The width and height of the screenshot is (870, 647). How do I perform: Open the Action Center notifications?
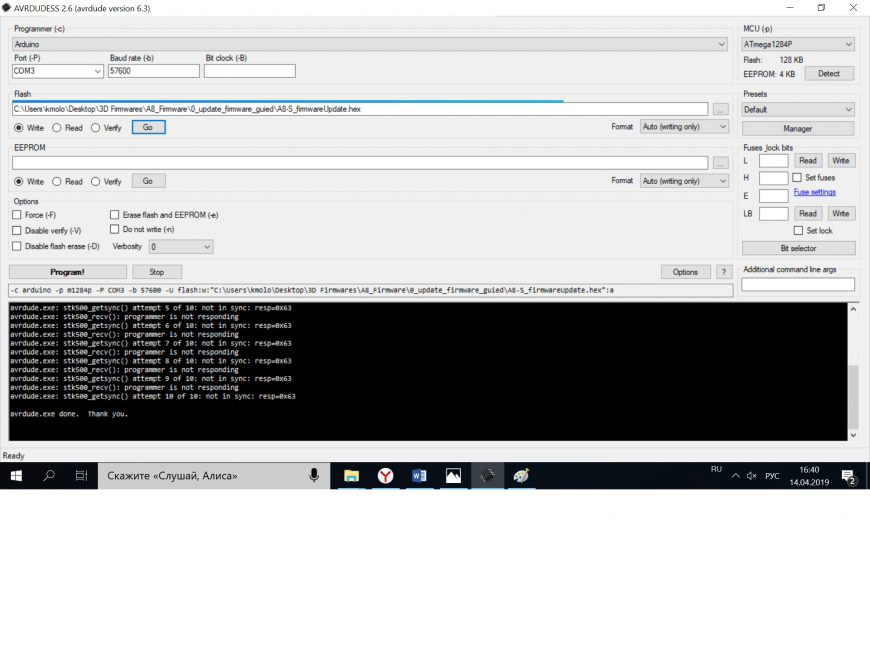[x=848, y=476]
